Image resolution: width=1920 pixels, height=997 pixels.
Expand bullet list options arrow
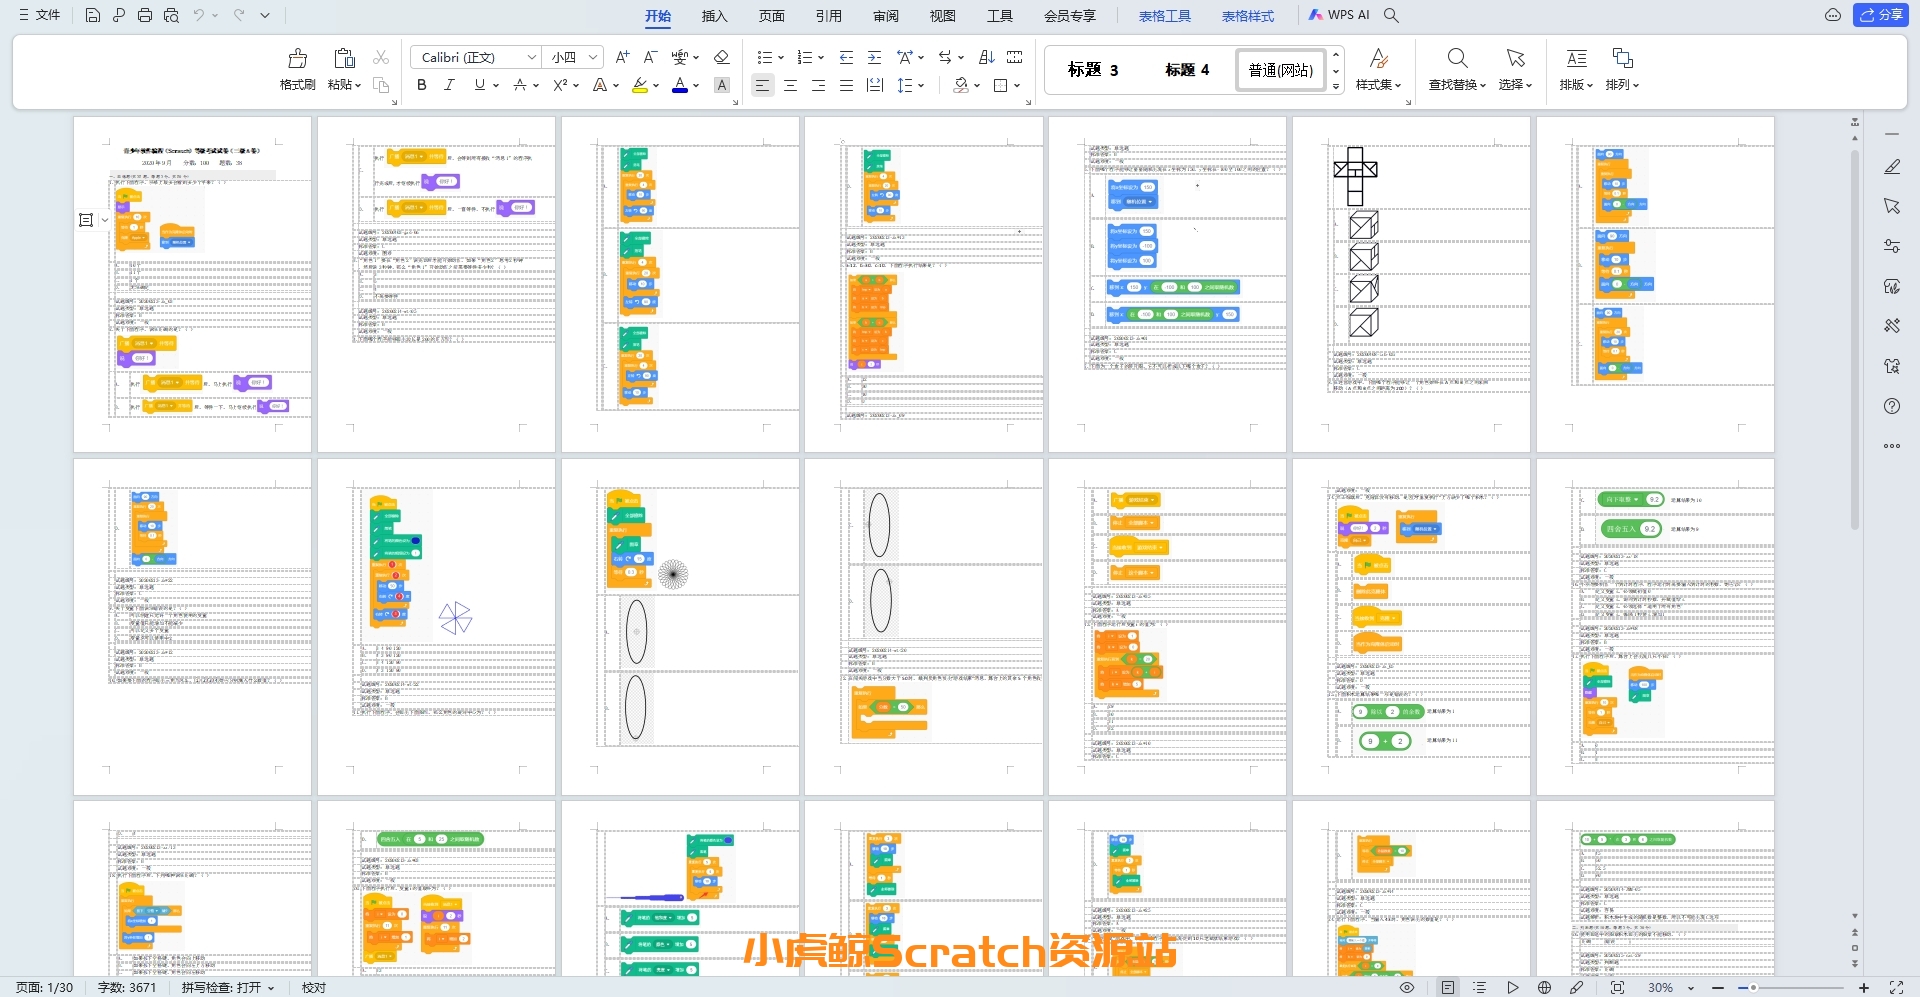point(781,58)
